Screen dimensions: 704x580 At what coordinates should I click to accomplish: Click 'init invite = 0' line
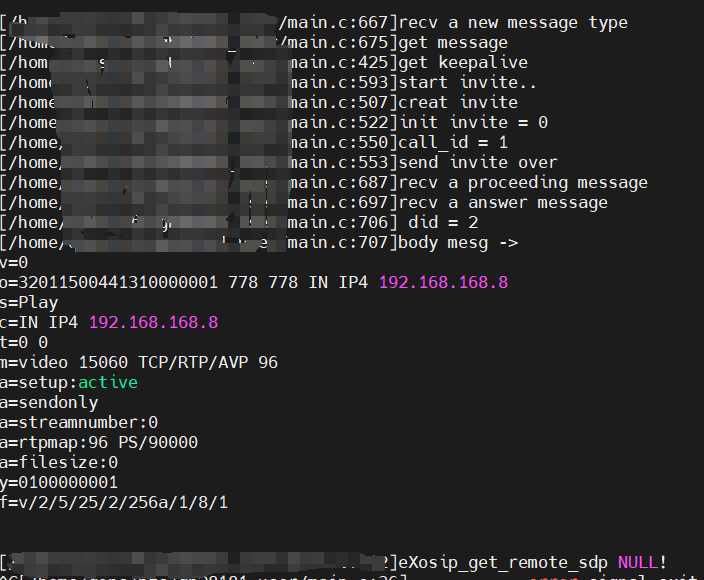tap(473, 123)
